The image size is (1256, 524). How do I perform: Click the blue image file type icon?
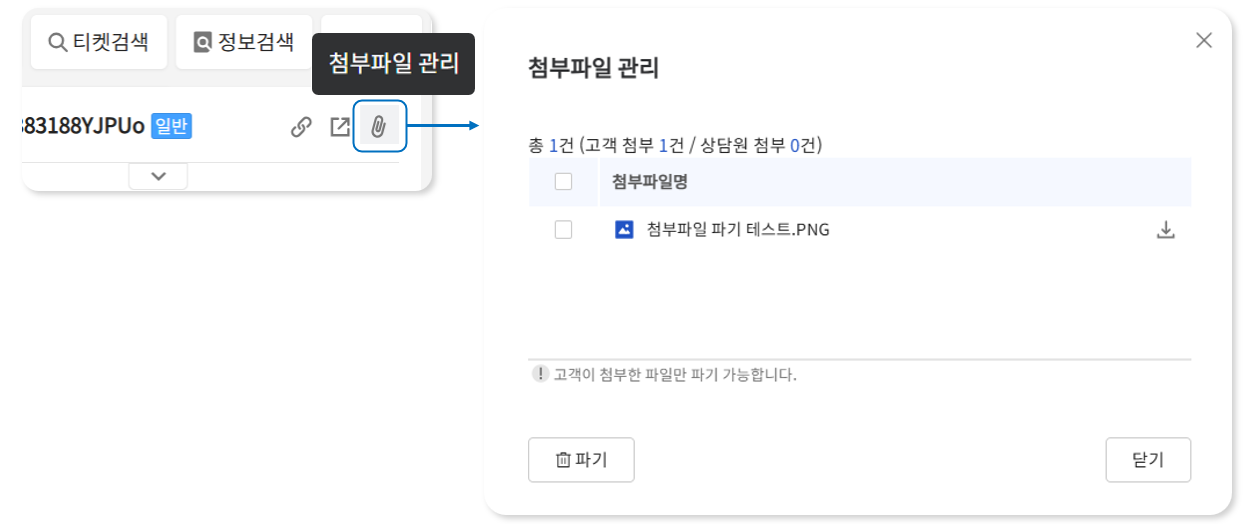click(x=624, y=230)
